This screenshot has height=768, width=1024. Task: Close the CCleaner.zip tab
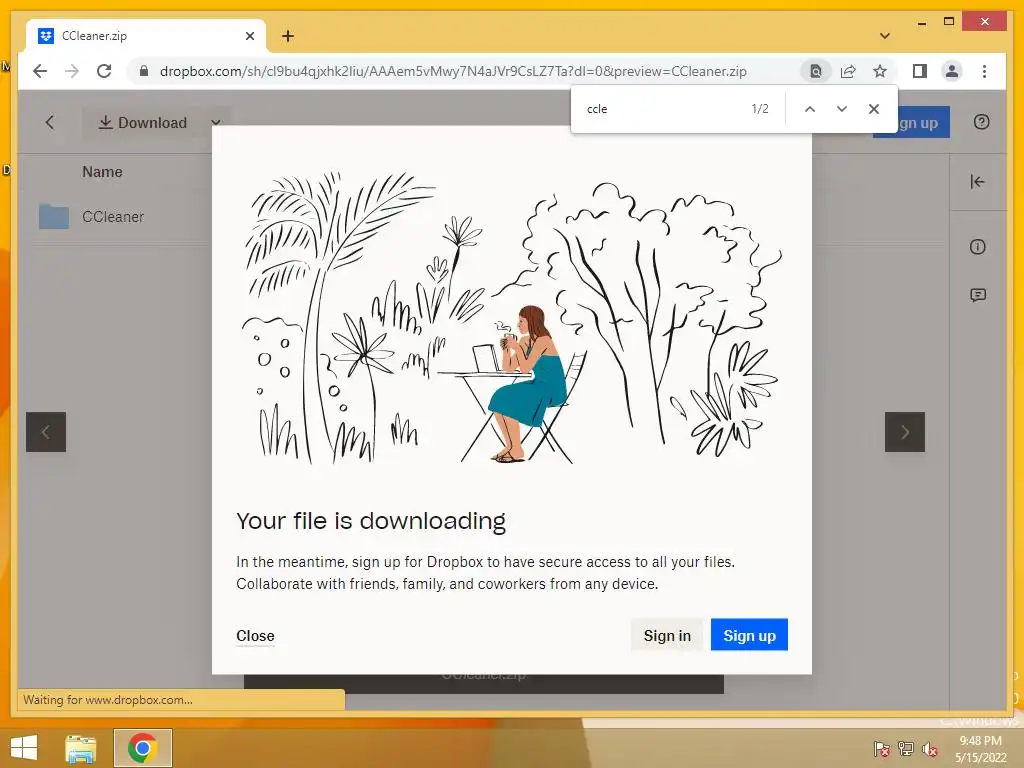pos(249,36)
